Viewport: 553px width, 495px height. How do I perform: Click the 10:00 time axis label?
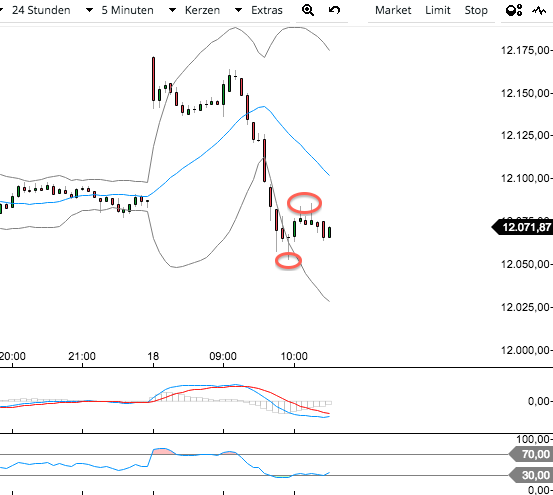coord(294,356)
